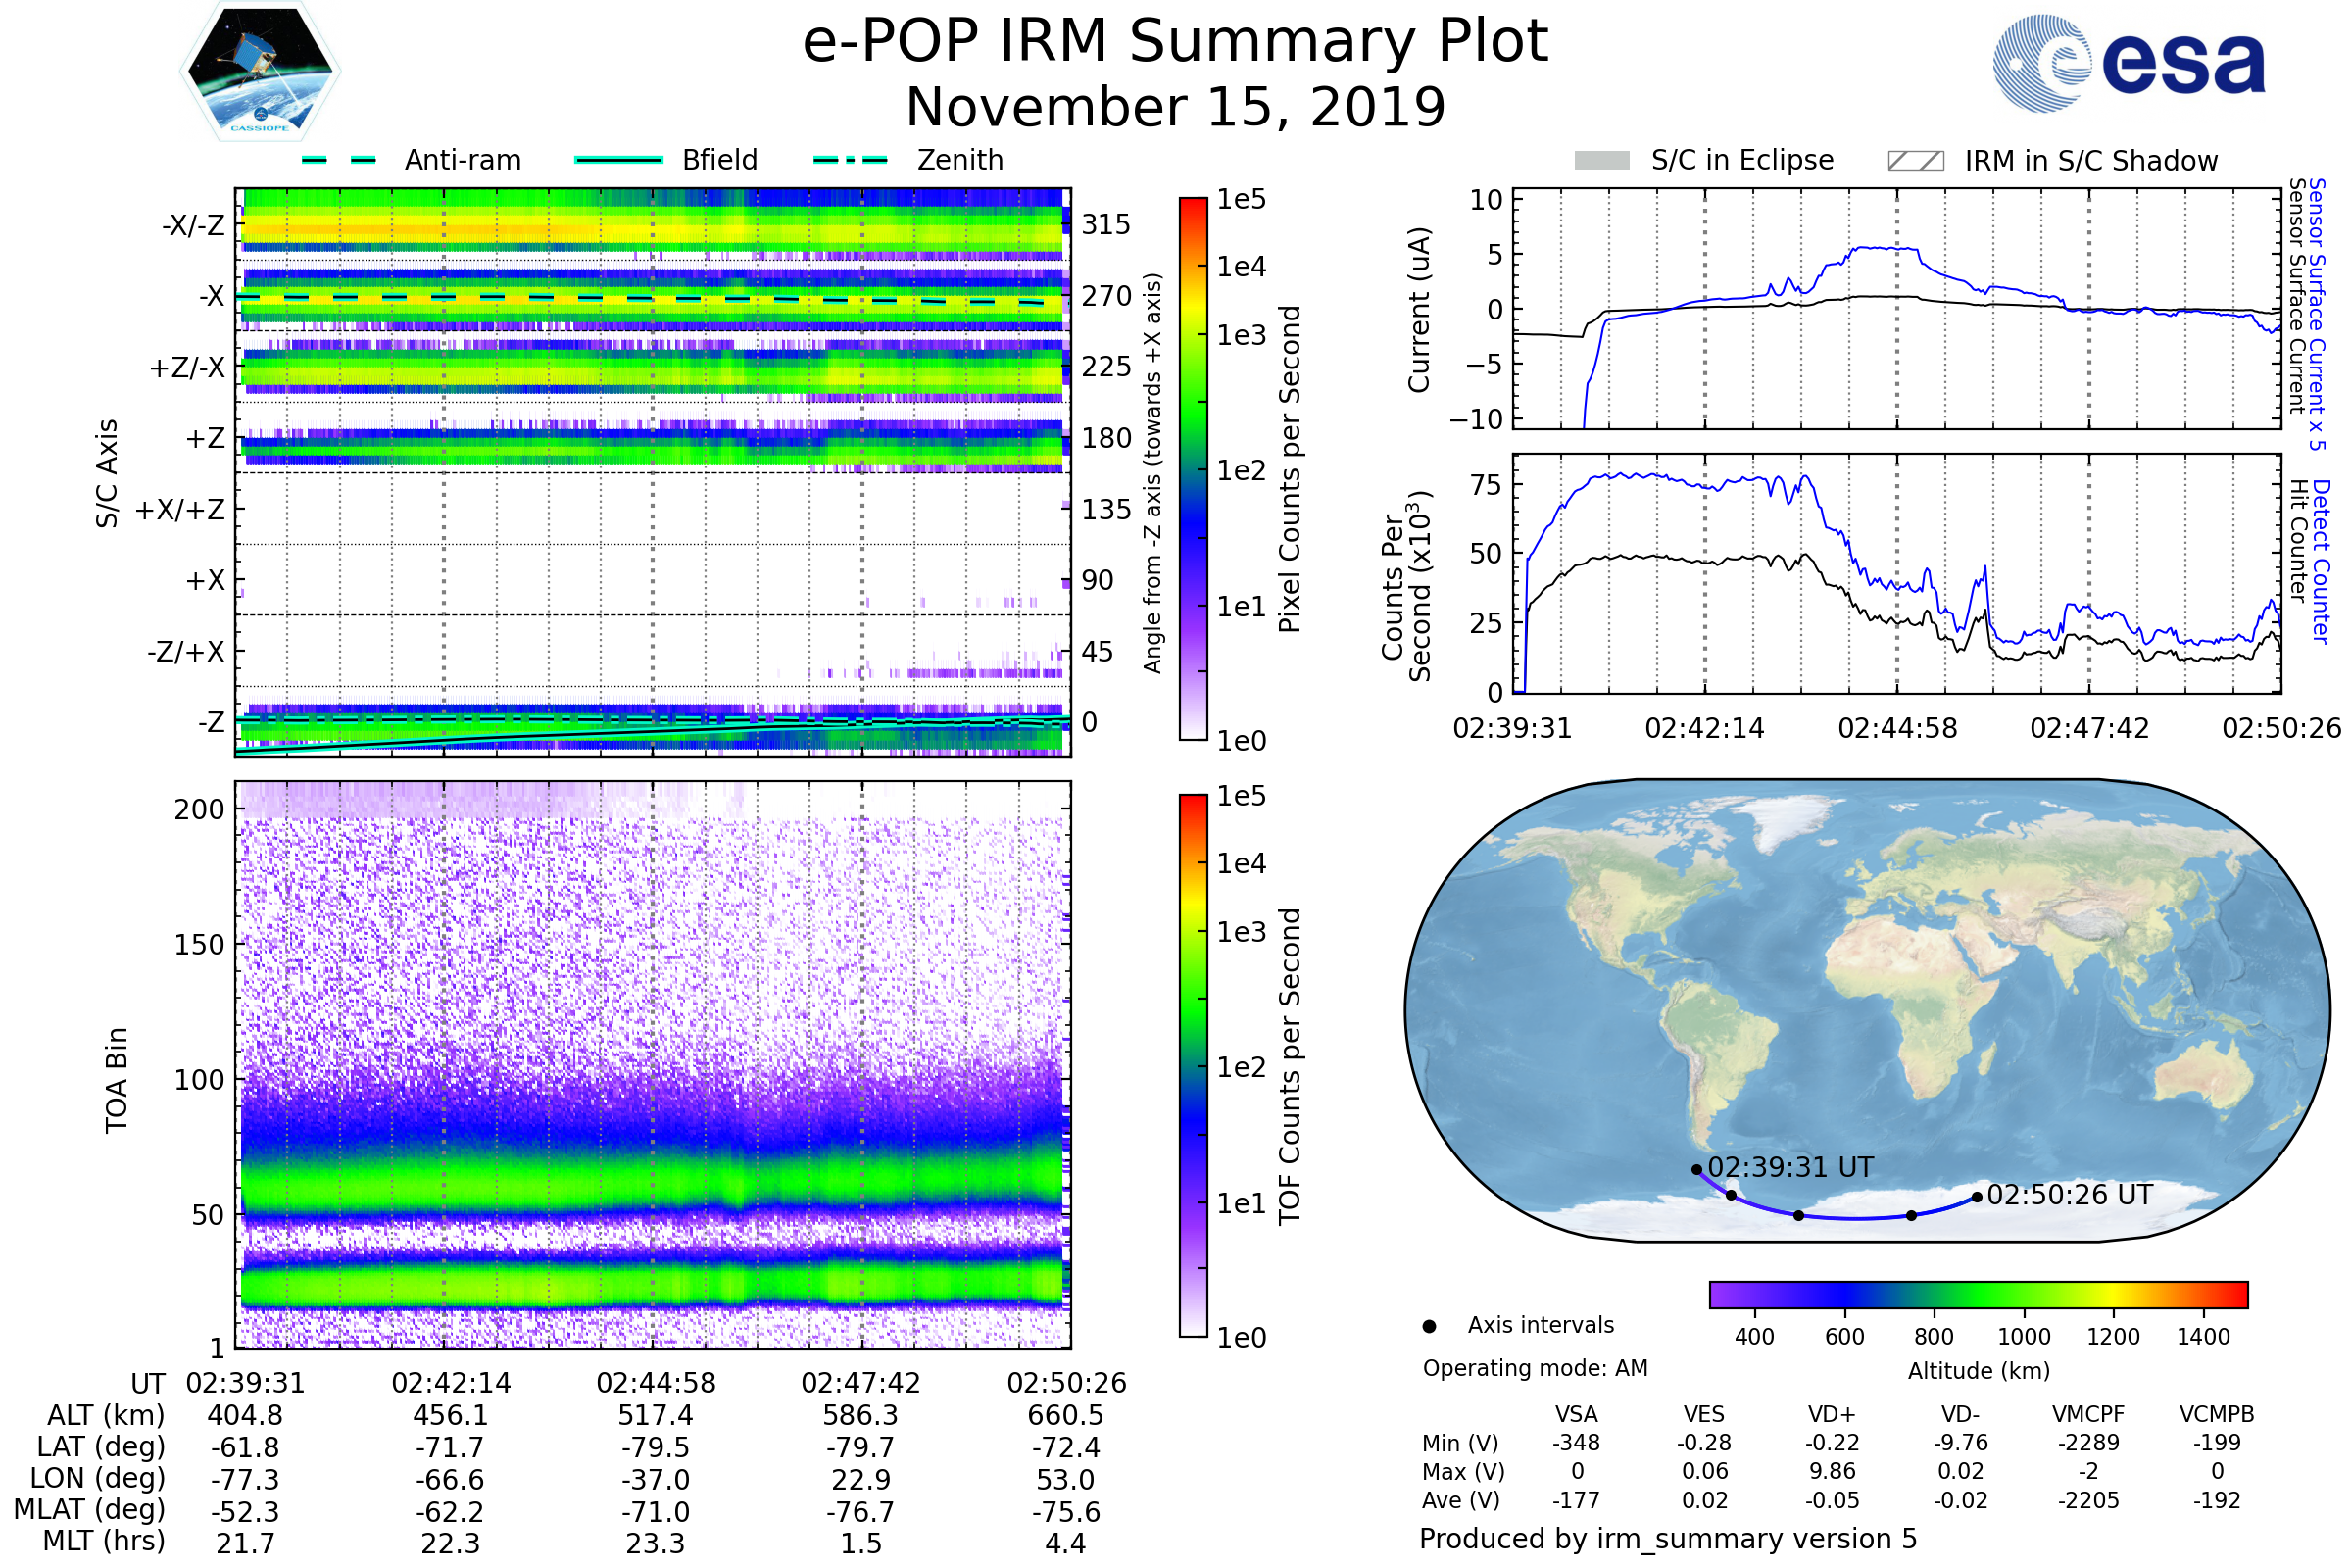Click the hatched IRM in S/C Shadow swatch
This screenshot has width=2352, height=1568.
click(1915, 161)
